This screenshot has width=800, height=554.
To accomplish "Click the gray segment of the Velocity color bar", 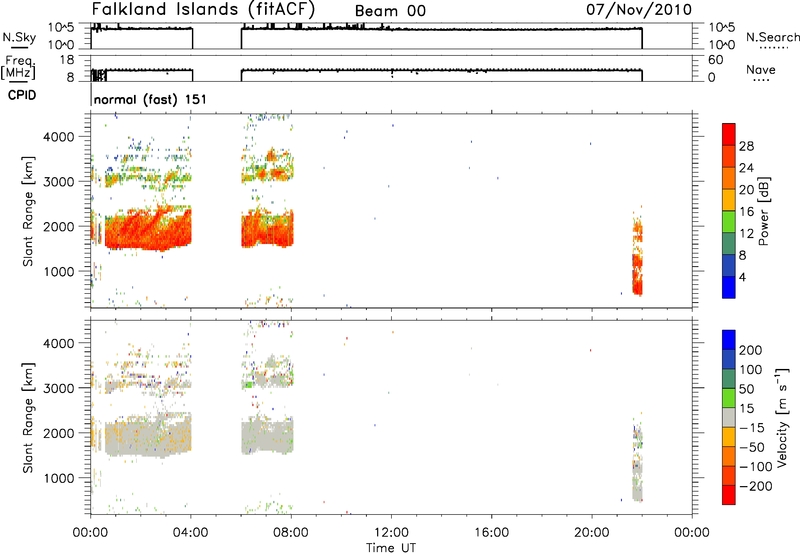I will click(729, 417).
